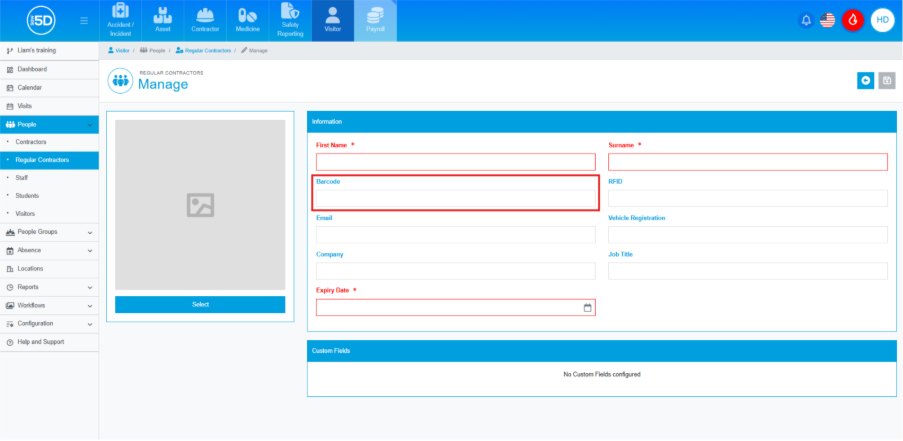Go to Staff in the sidebar
The image size is (903, 441).
pyautogui.click(x=22, y=178)
